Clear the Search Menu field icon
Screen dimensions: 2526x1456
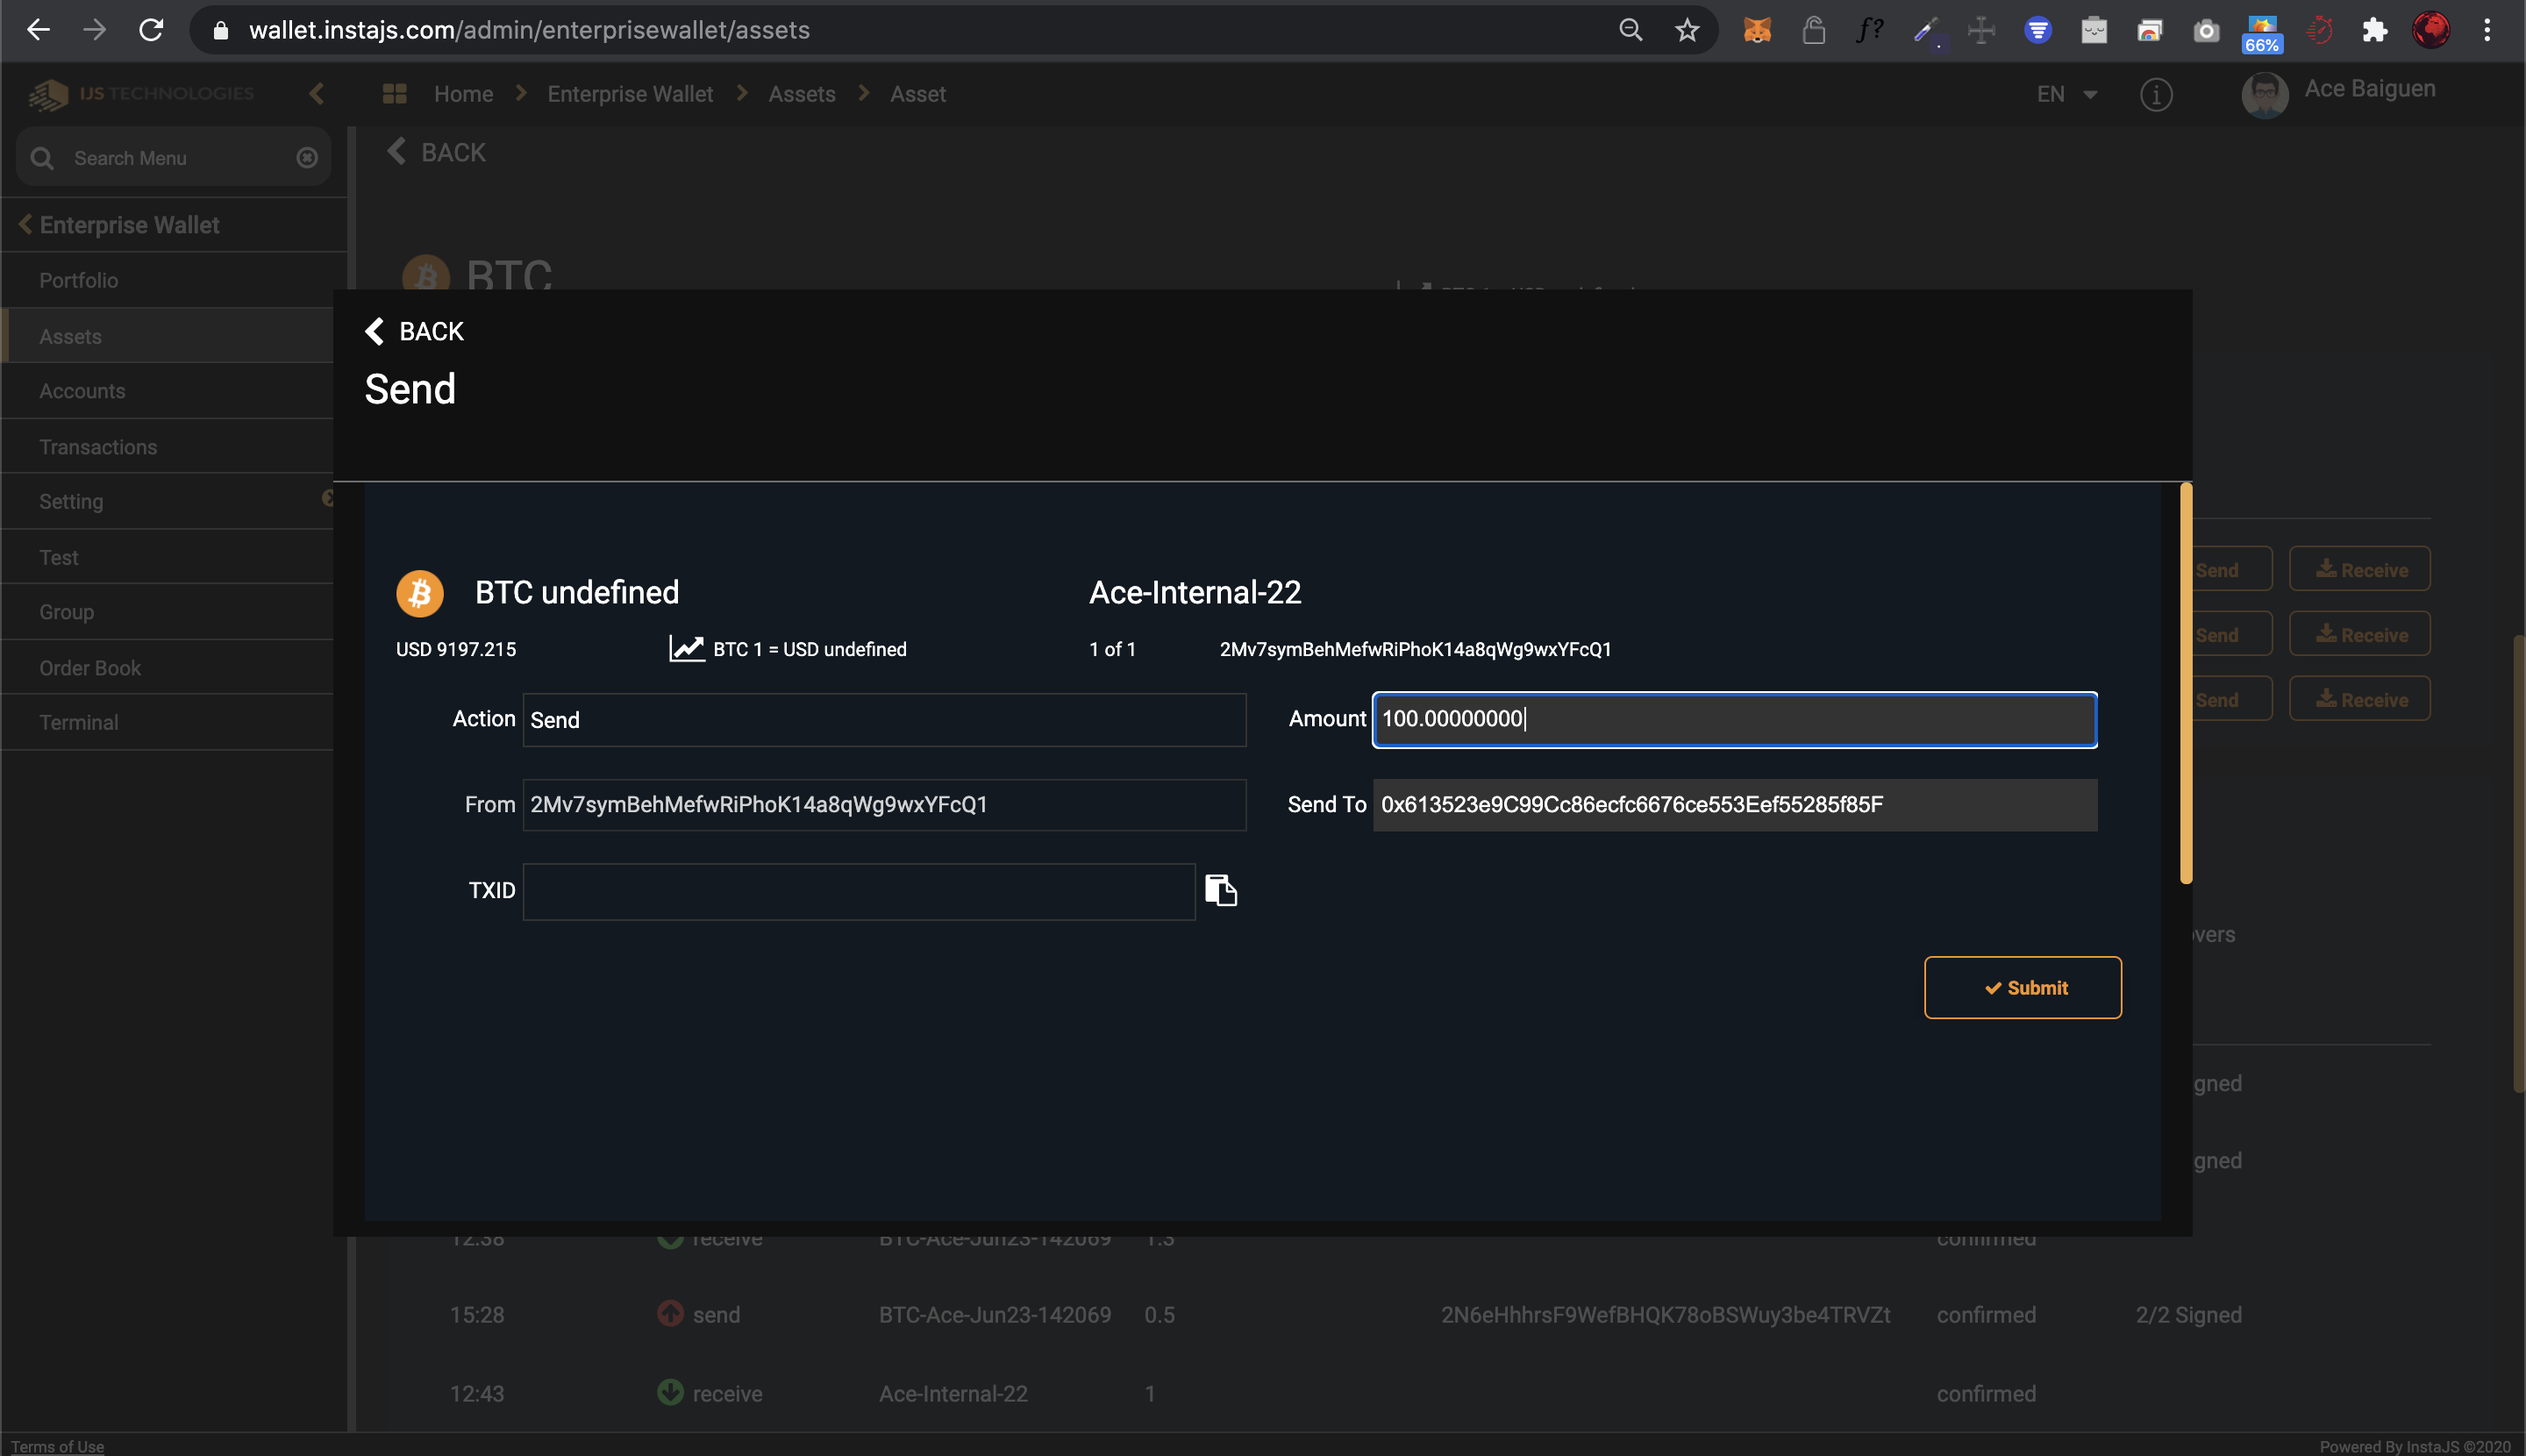[307, 158]
